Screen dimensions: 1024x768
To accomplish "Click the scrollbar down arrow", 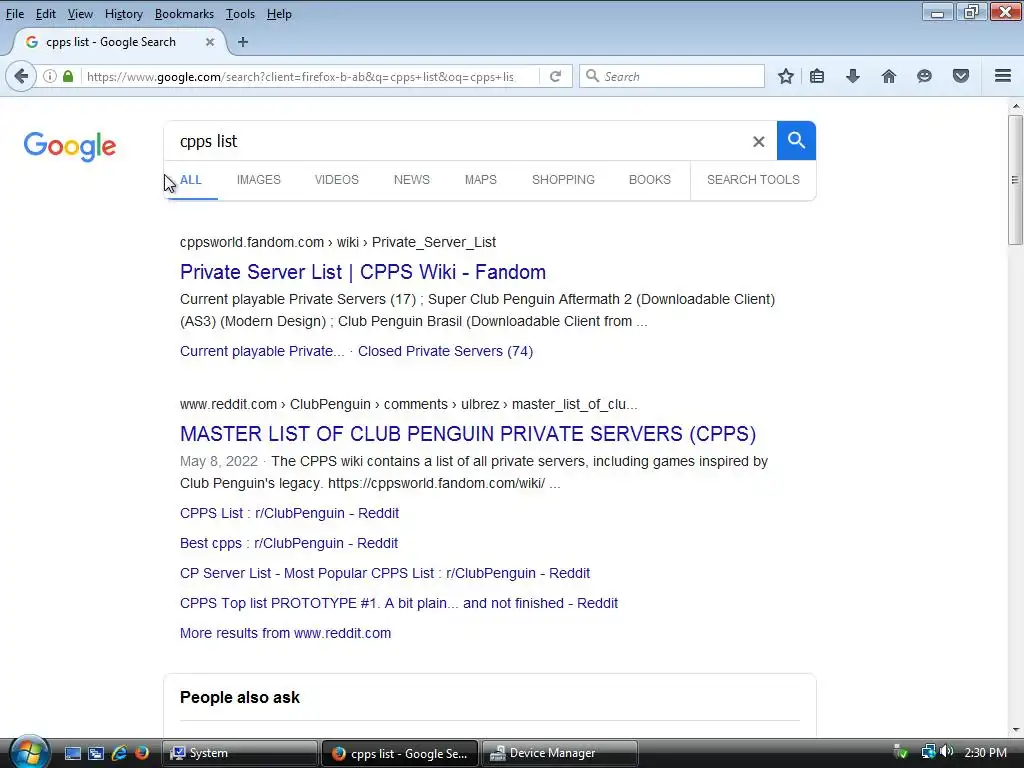I will point(1015,729).
